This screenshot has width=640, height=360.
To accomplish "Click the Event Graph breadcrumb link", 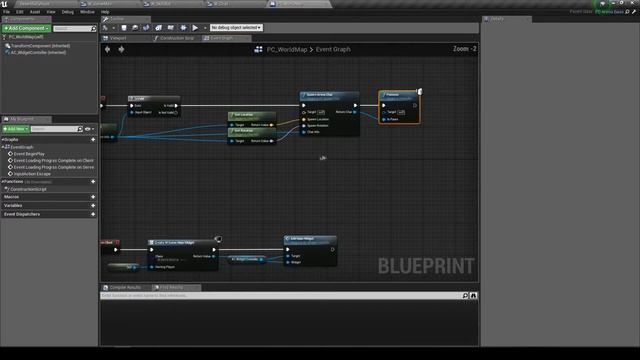I will pyautogui.click(x=333, y=49).
